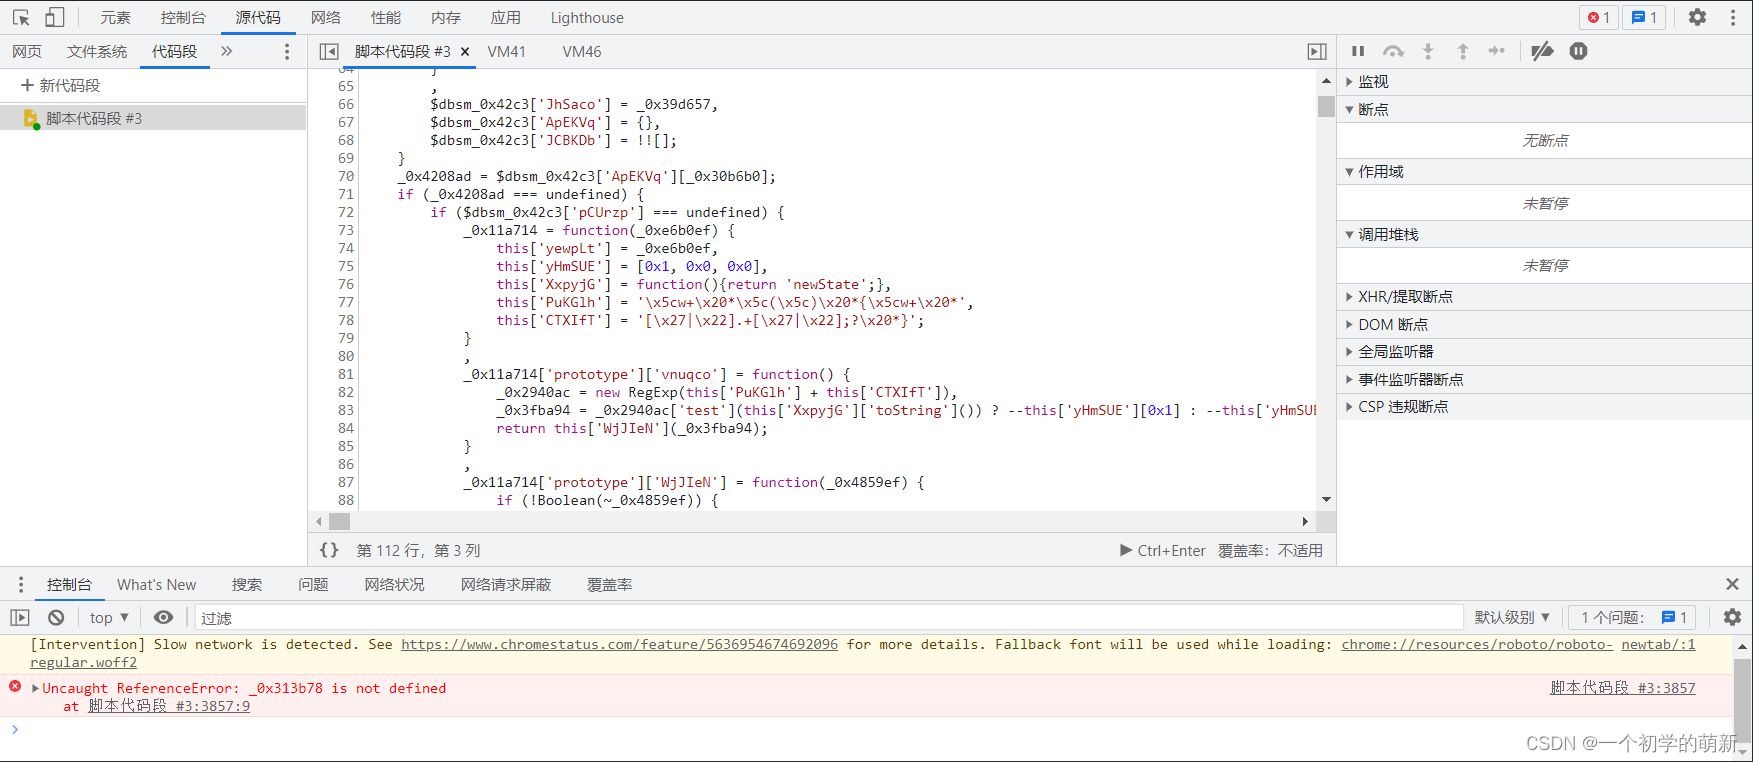Switch to the 网络 panel tab
This screenshot has width=1753, height=762.
(326, 17)
